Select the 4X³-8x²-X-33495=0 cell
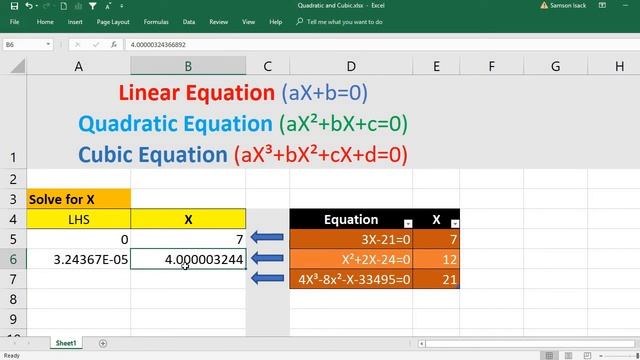The image size is (640, 360). [x=351, y=279]
